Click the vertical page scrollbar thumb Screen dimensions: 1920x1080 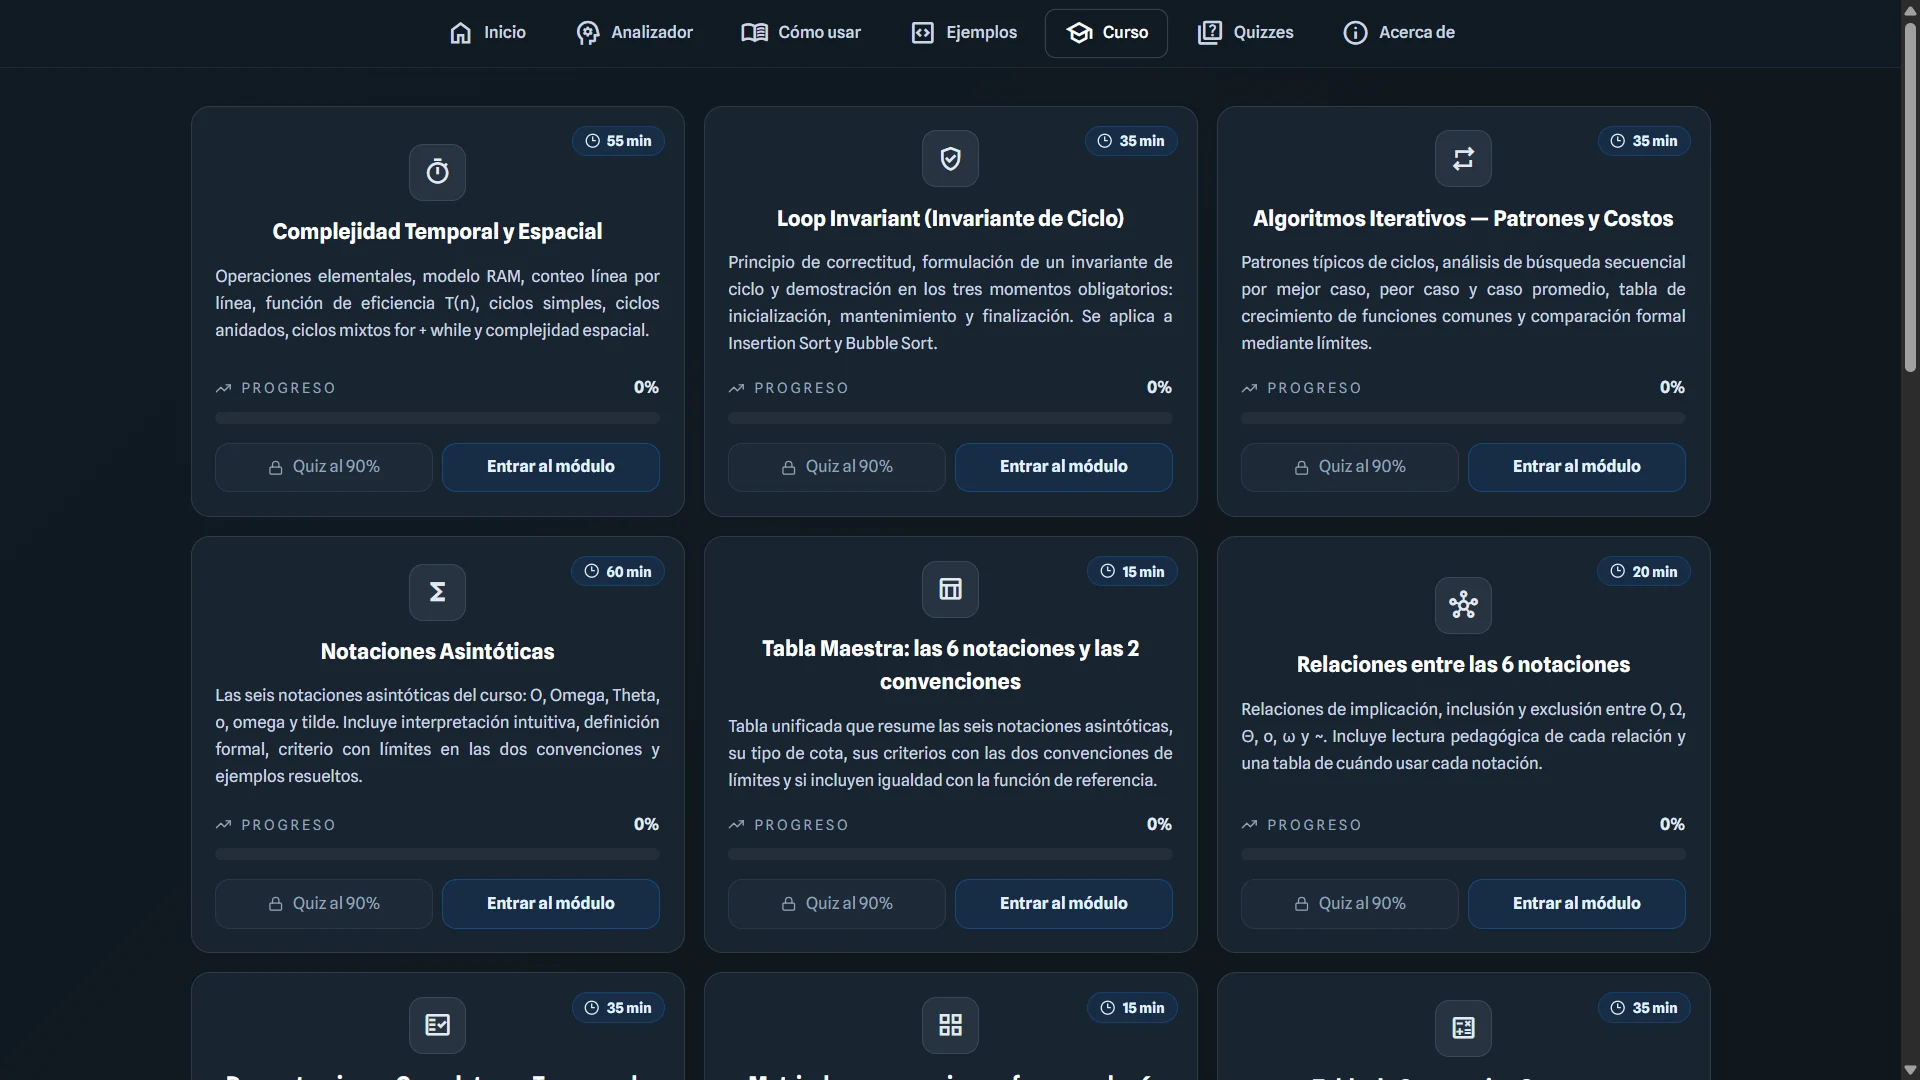1910,197
